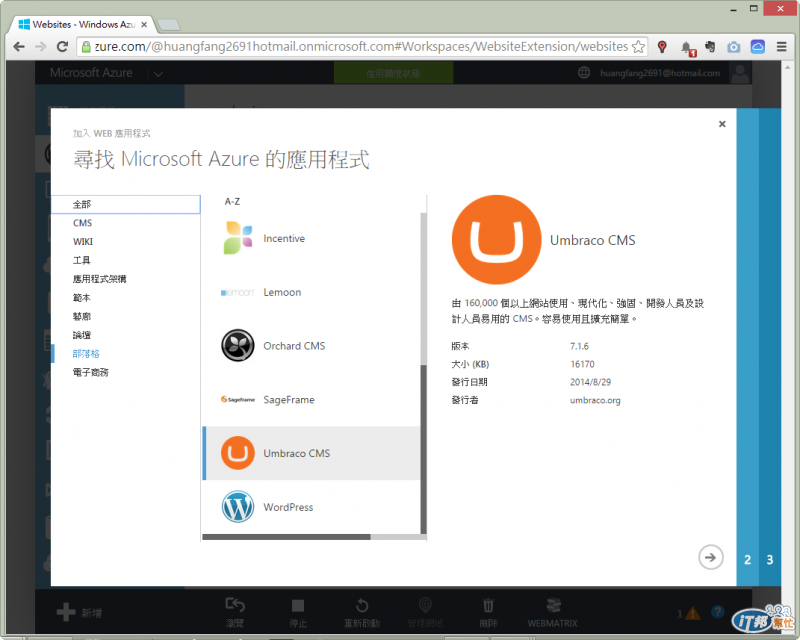Click the 停止 stop icon
800x640 pixels.
(x=297, y=605)
